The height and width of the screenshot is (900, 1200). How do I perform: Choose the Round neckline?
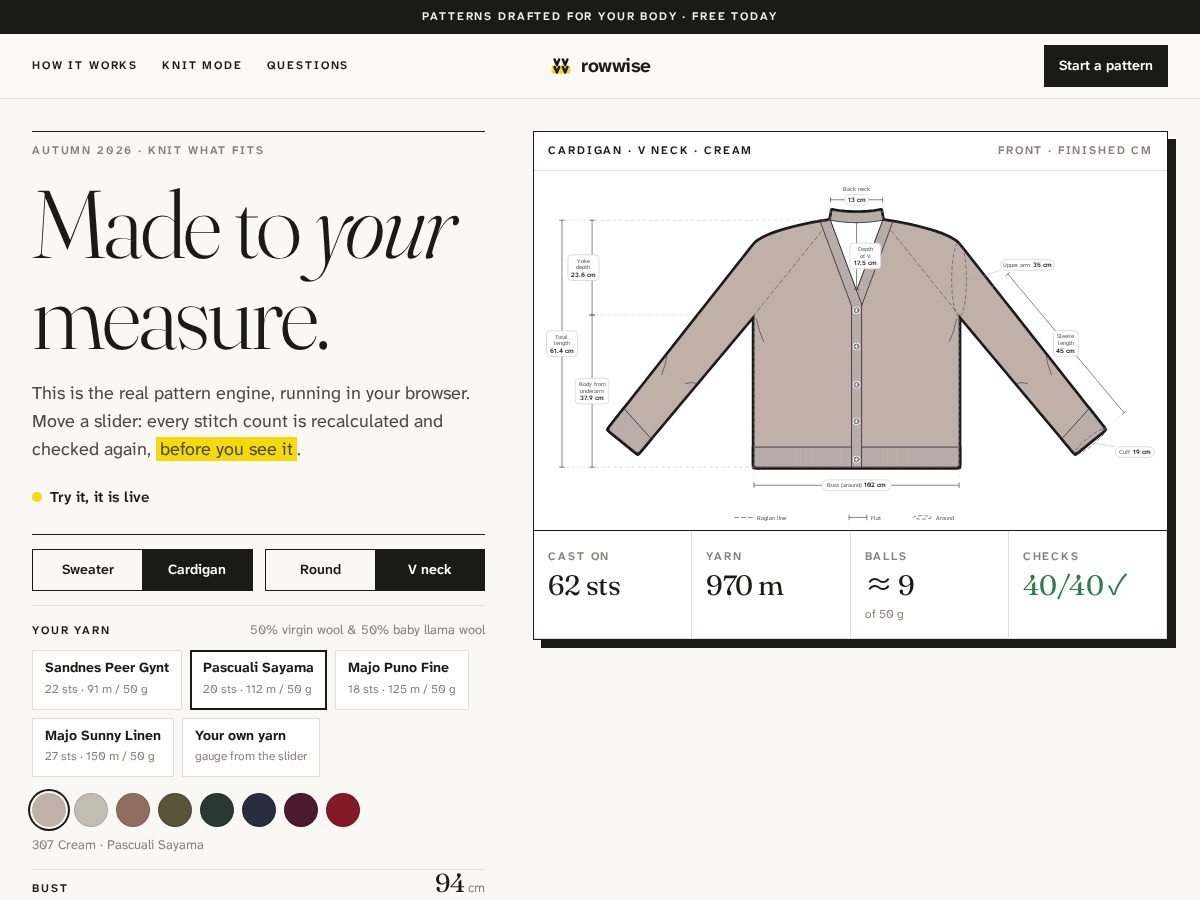(x=320, y=570)
